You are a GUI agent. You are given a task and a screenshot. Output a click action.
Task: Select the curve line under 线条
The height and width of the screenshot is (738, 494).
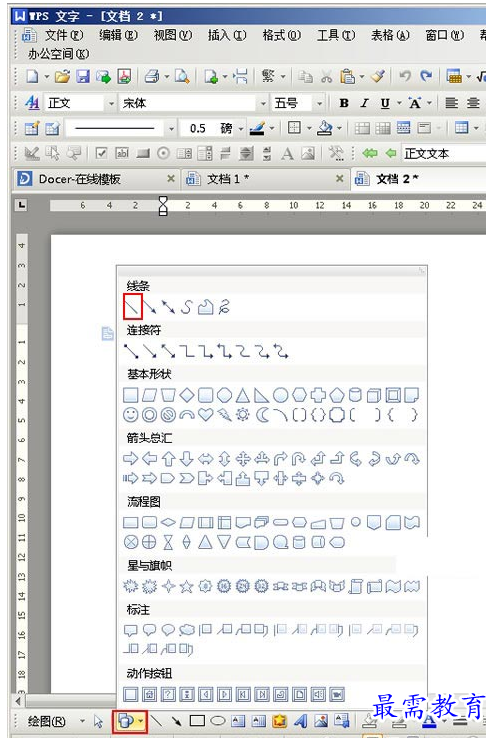pos(187,307)
